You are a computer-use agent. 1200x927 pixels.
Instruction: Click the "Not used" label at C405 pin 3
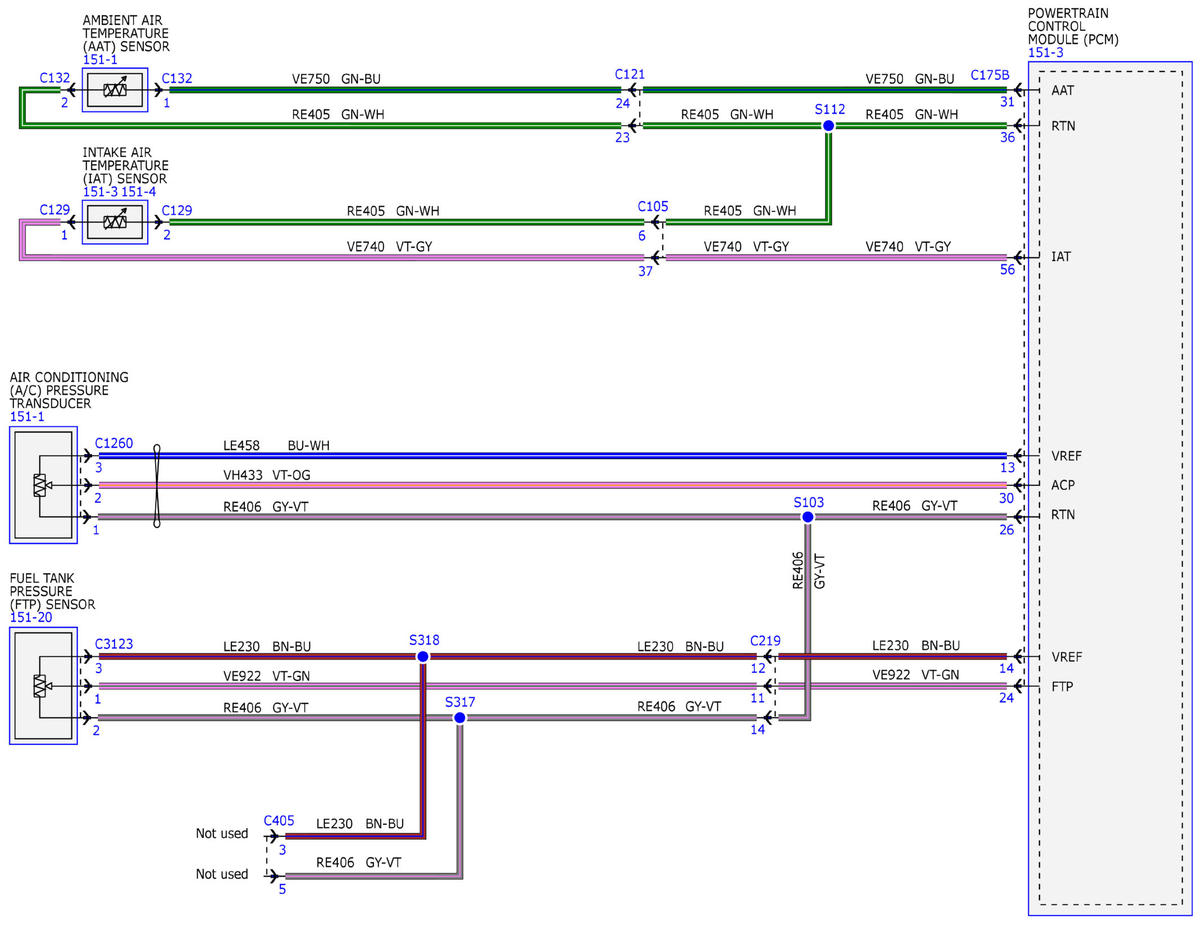point(222,833)
